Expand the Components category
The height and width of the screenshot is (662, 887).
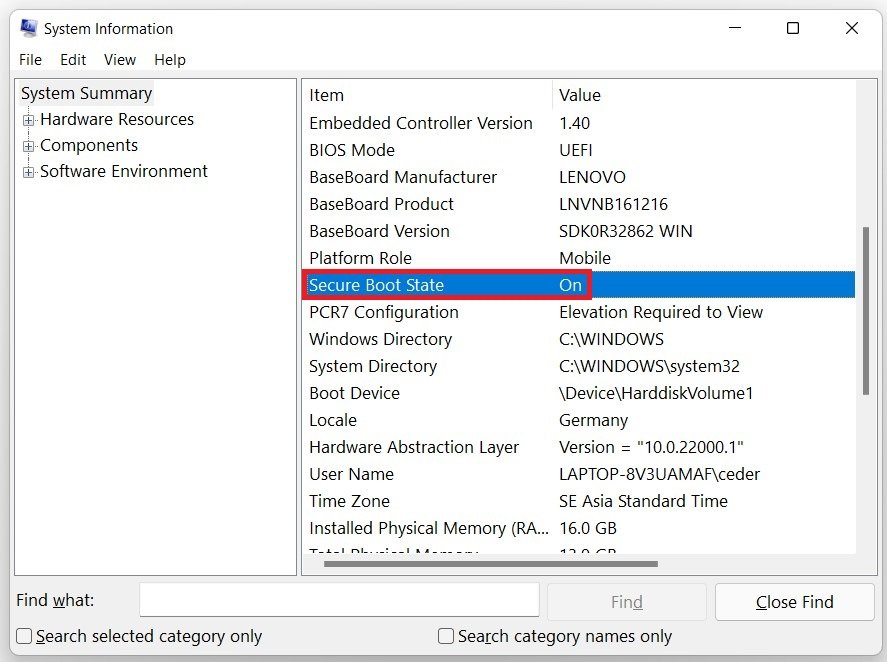29,146
